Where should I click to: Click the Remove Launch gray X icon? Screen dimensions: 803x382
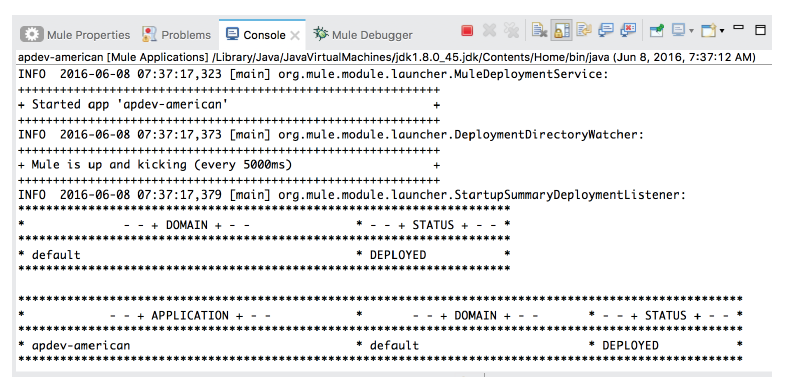(490, 31)
